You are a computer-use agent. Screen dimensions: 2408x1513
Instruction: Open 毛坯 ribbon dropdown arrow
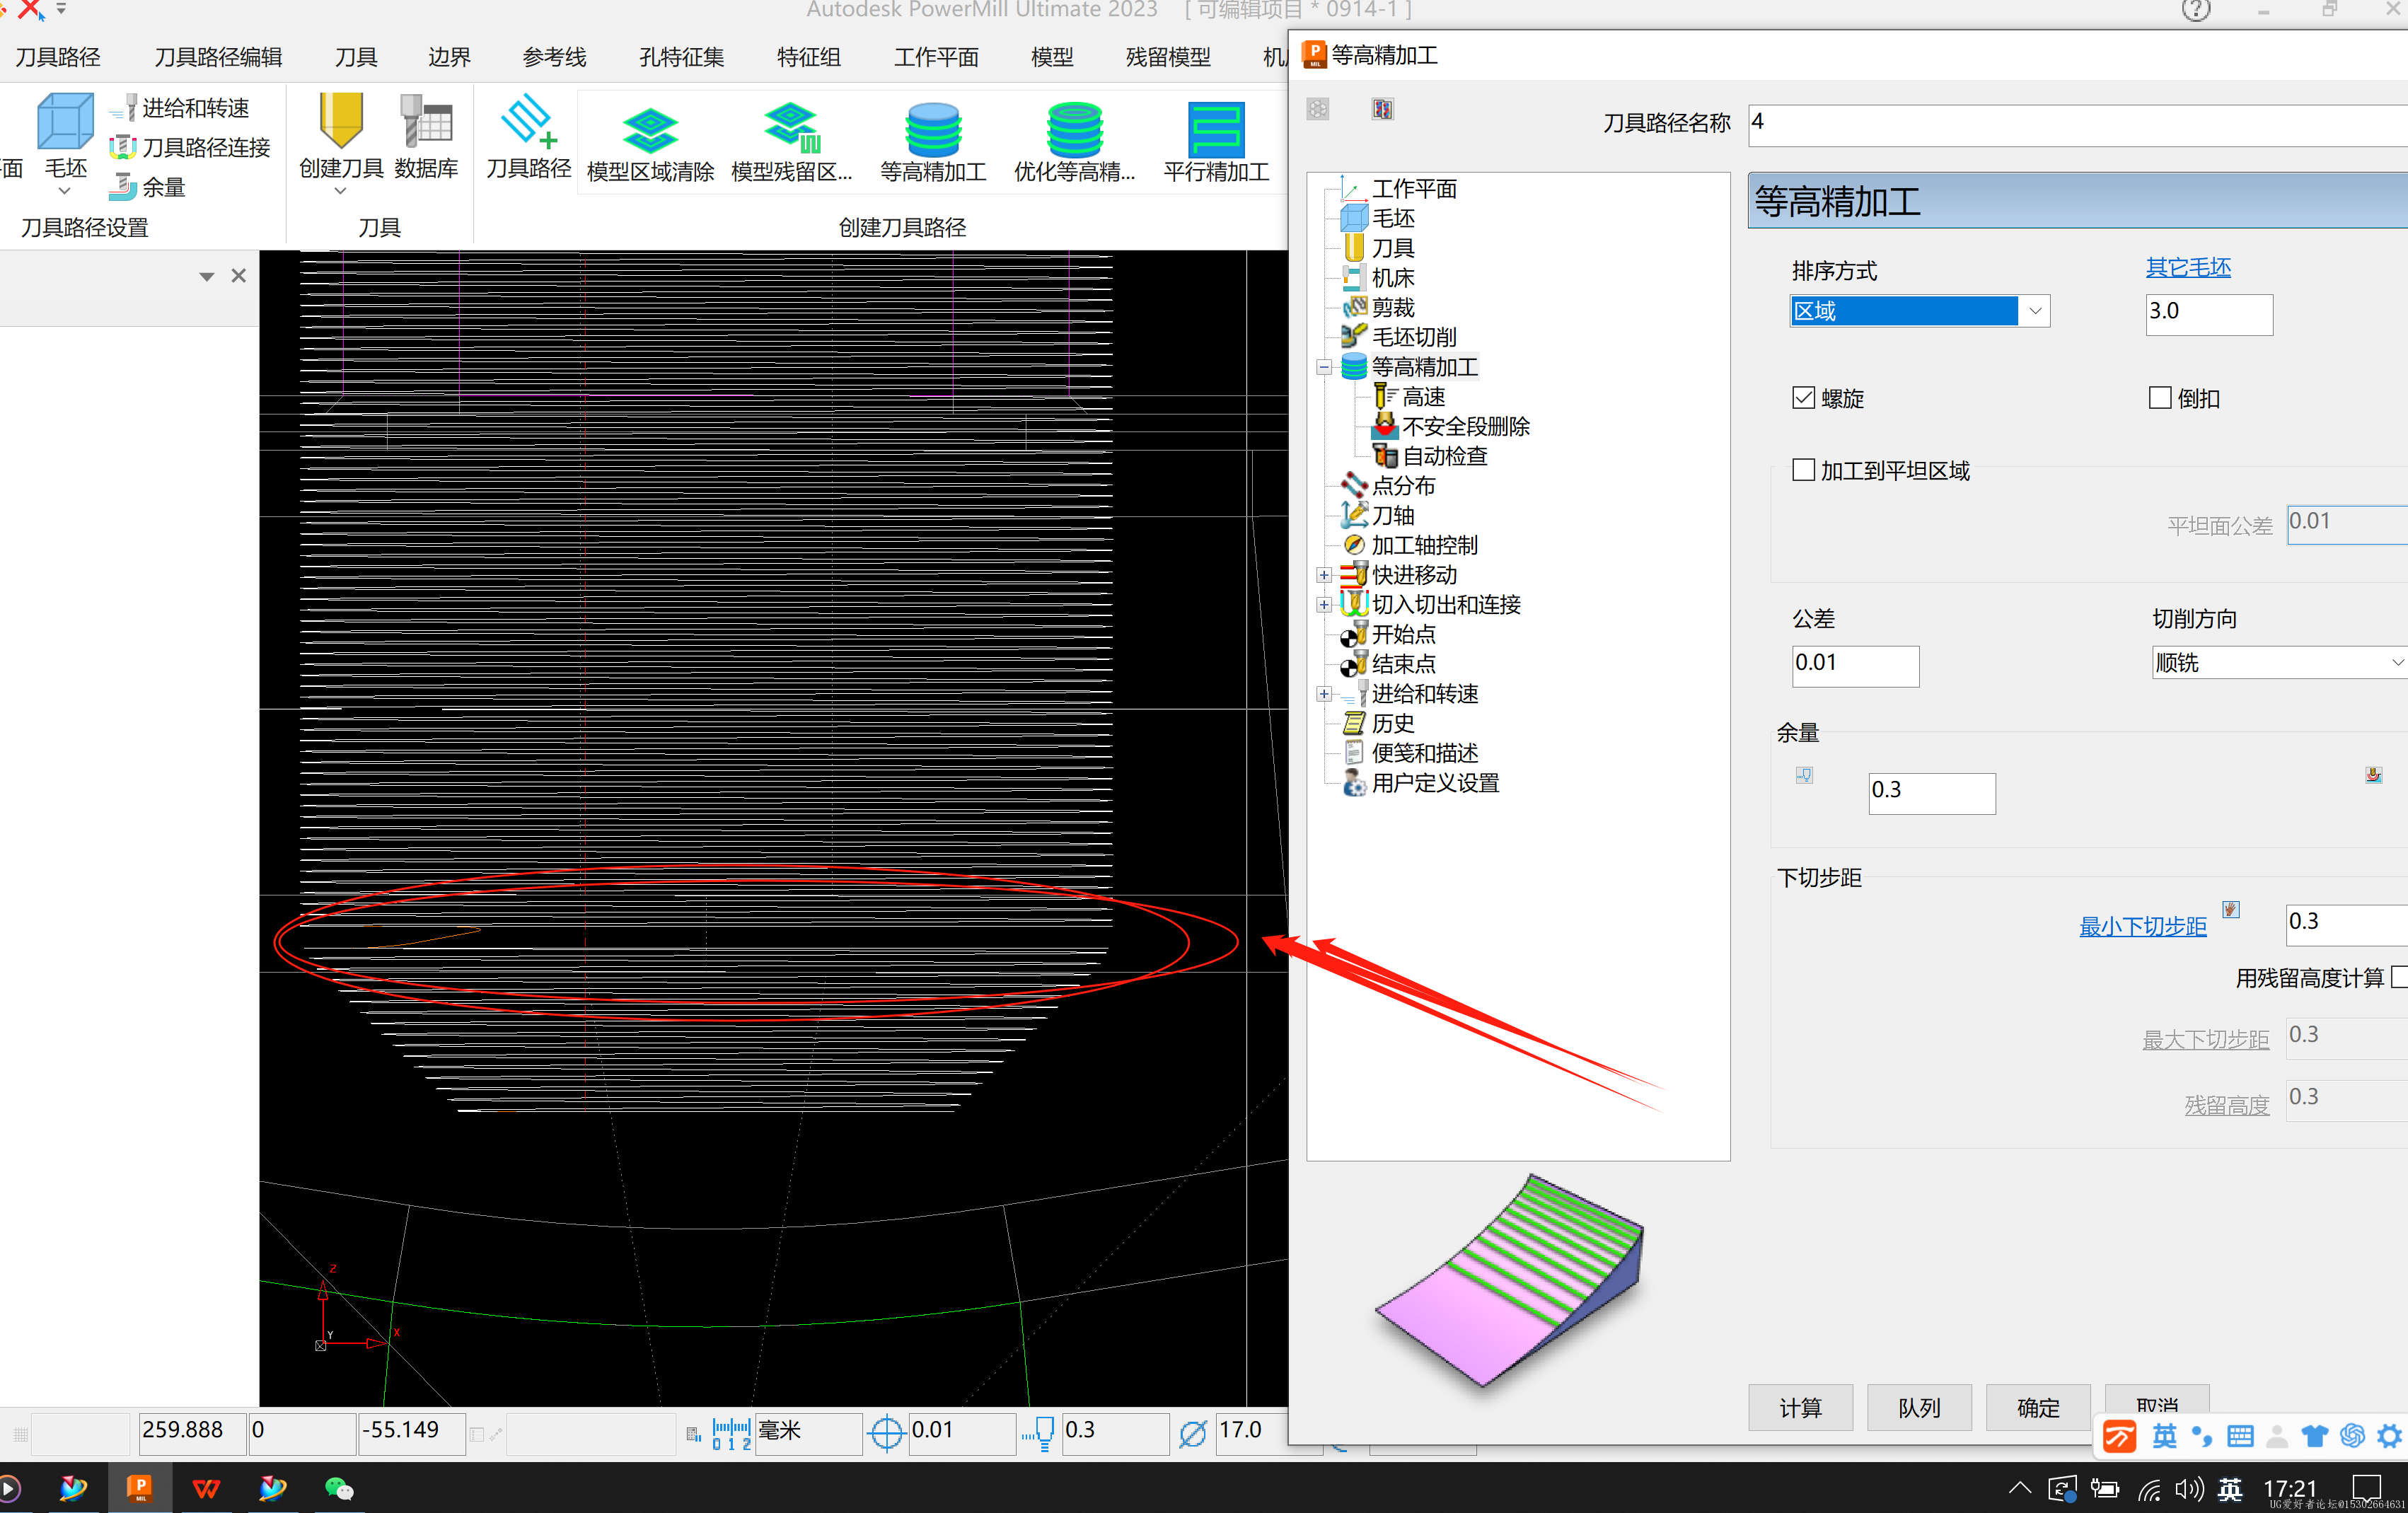point(65,191)
